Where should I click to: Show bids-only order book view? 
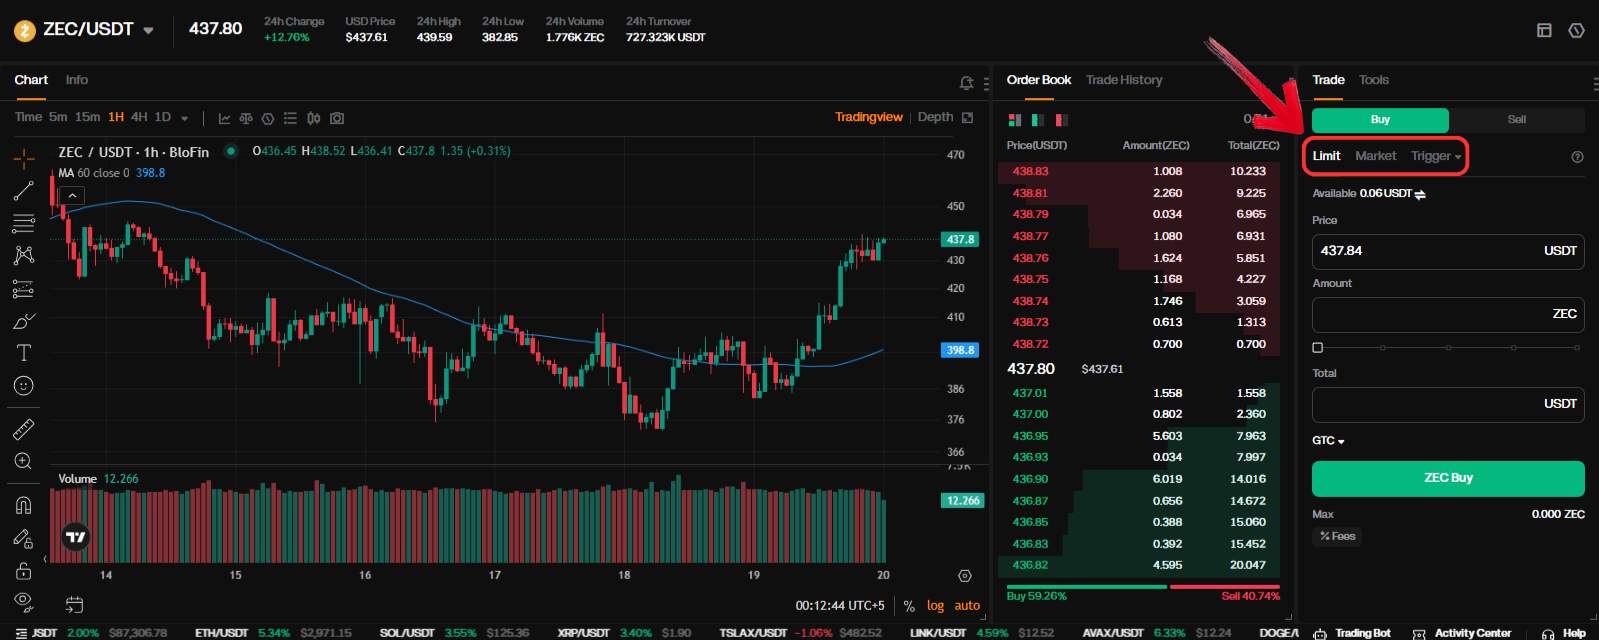click(x=1038, y=120)
